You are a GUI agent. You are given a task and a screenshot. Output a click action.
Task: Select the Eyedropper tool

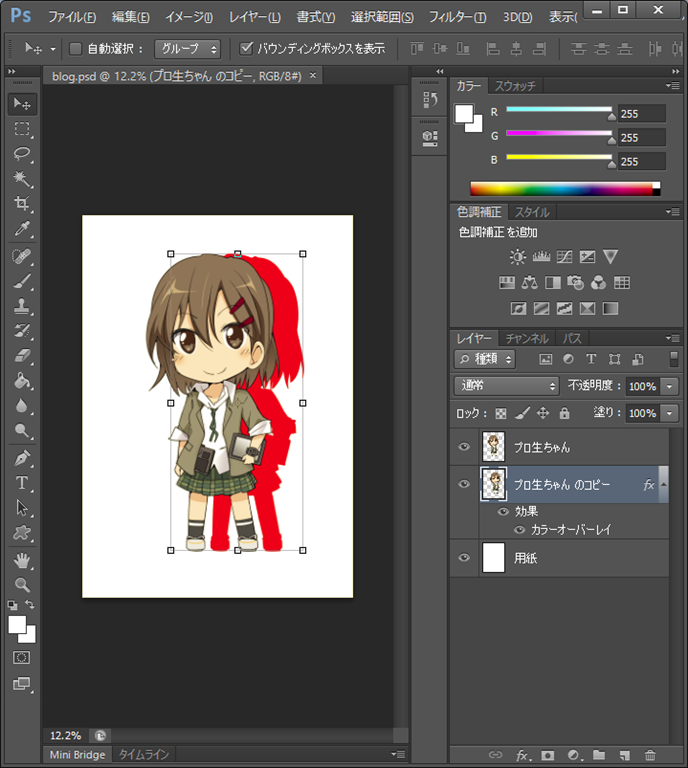[x=22, y=230]
